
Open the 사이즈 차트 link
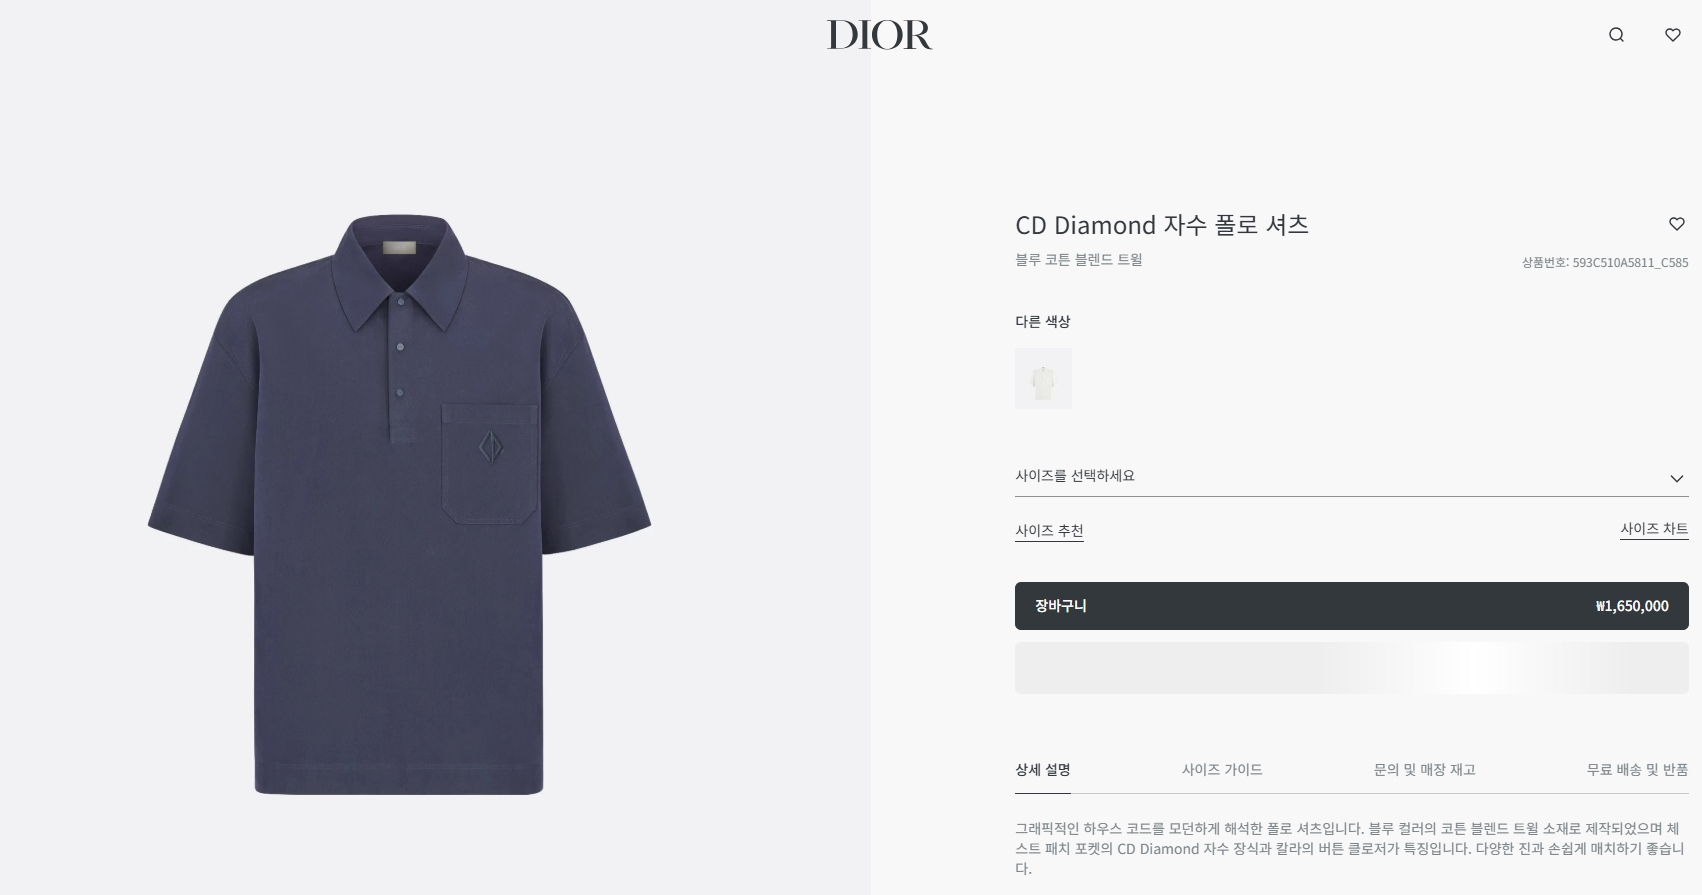click(x=1654, y=529)
